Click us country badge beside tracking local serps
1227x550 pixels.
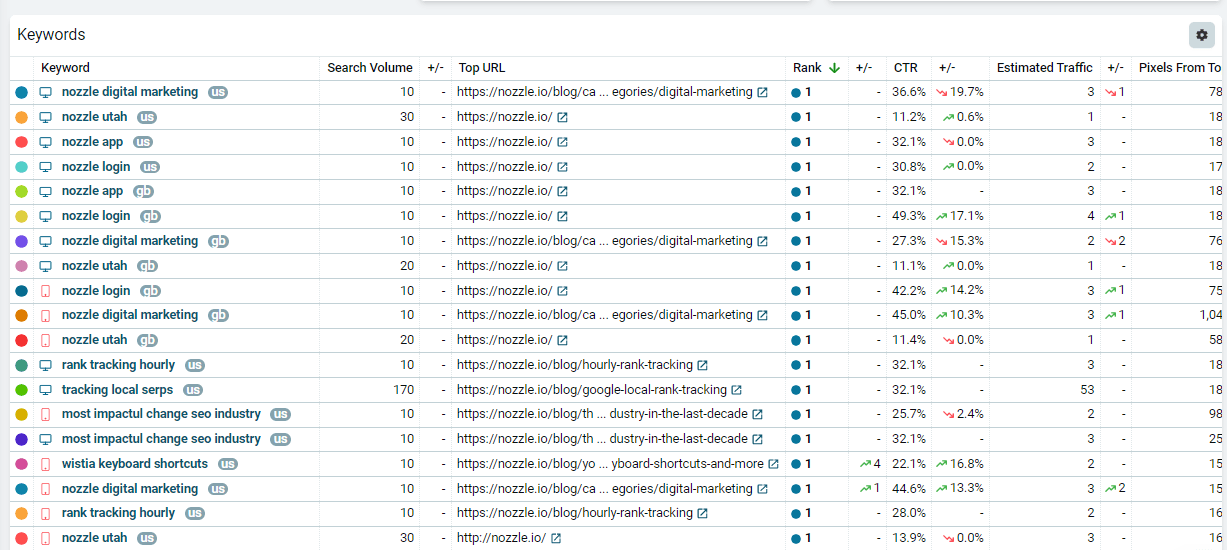193,390
